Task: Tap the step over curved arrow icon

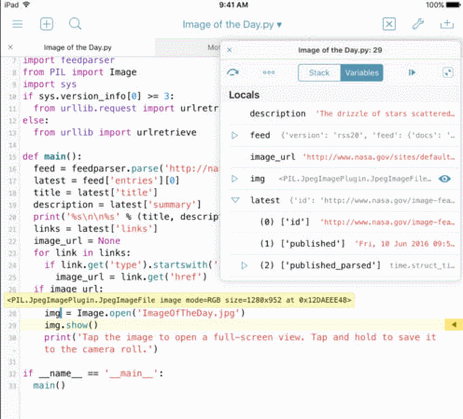Action: 233,72
